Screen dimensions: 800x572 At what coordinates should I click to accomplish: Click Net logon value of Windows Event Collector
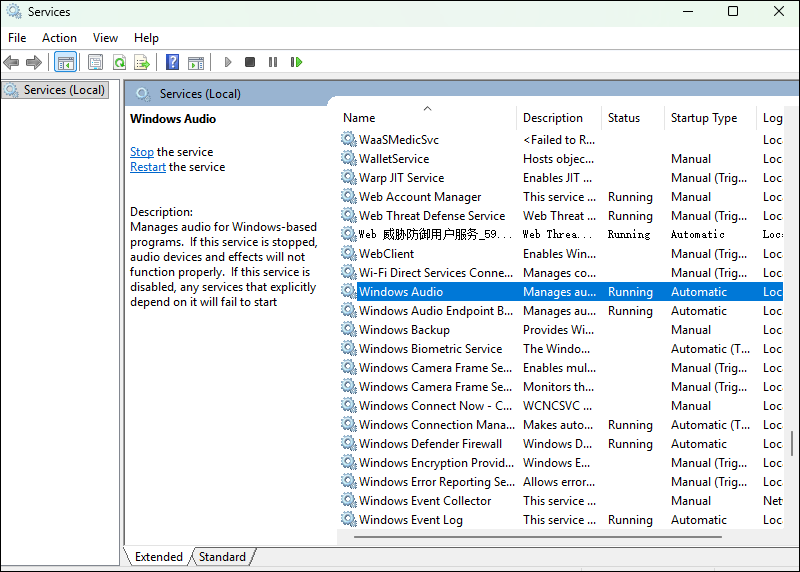pyautogui.click(x=772, y=501)
